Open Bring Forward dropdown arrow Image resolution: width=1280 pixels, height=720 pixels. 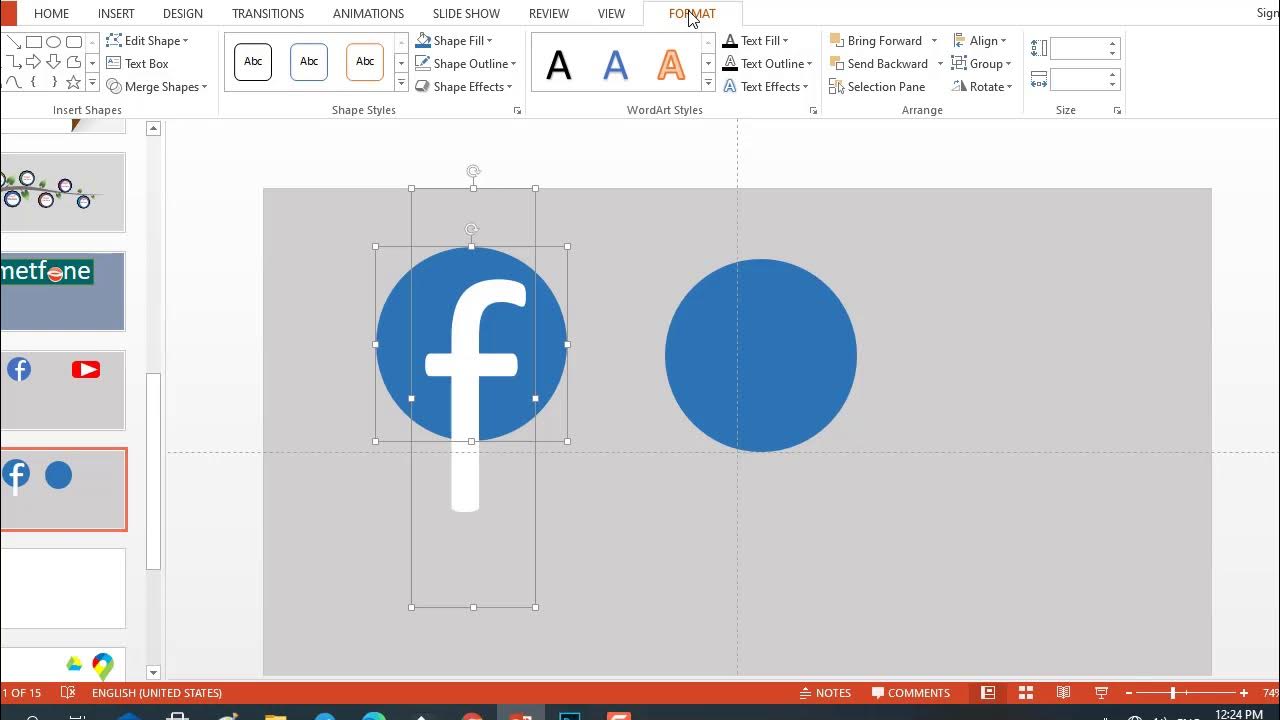click(x=934, y=40)
